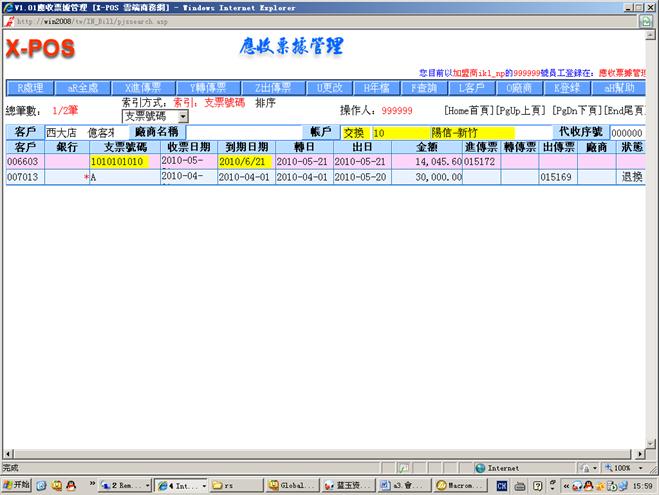Expand the 支票號碼 index dropdown

pyautogui.click(x=182, y=117)
